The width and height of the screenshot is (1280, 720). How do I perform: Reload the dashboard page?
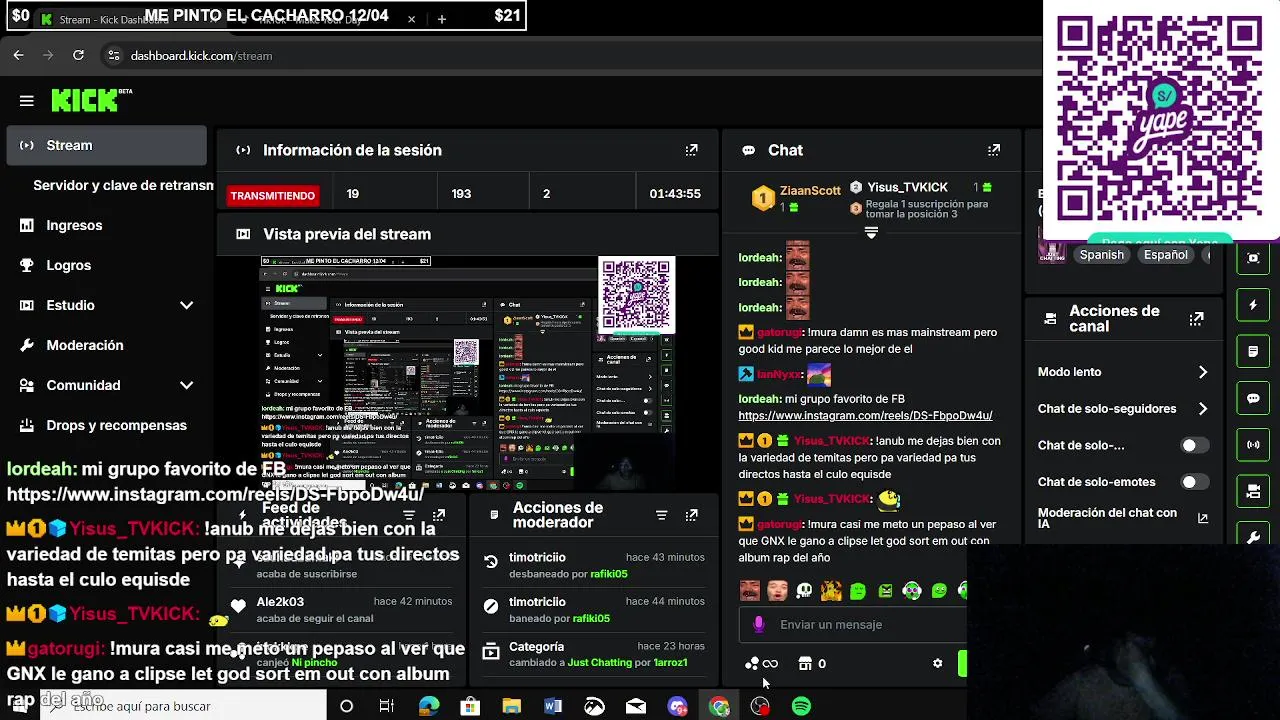pyautogui.click(x=78, y=55)
